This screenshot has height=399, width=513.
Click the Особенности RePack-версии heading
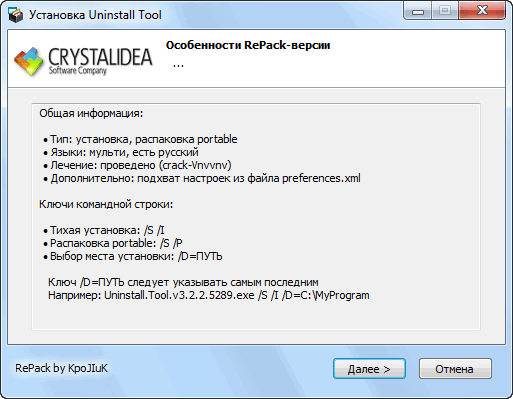[248, 45]
